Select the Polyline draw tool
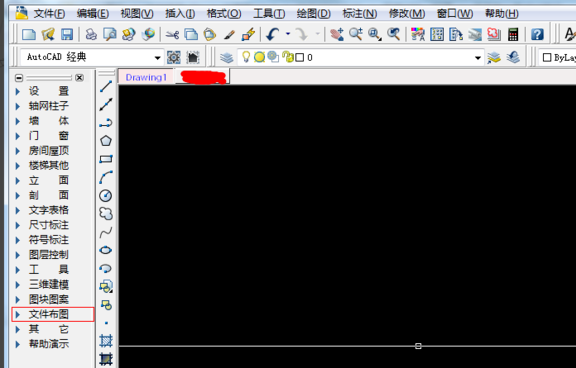This screenshot has width=576, height=368. point(106,123)
